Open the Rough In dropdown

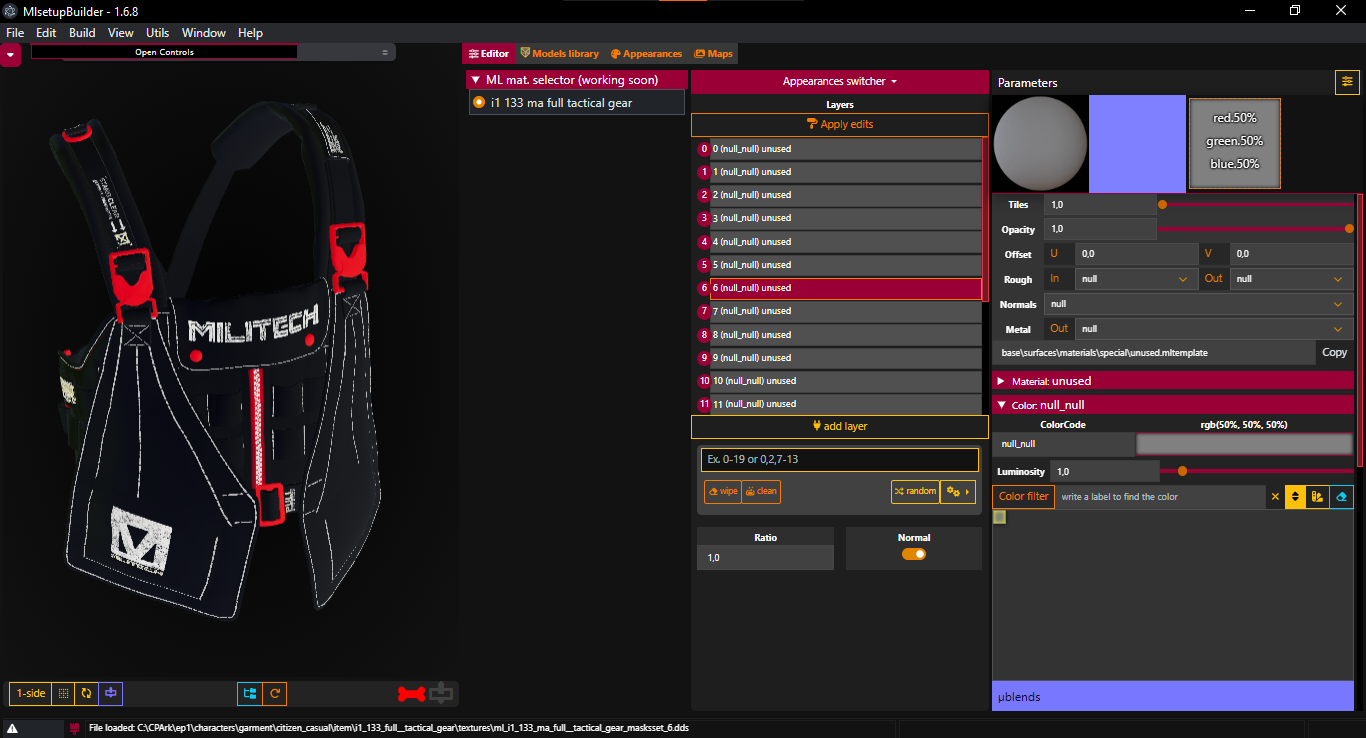pyautogui.click(x=1135, y=279)
